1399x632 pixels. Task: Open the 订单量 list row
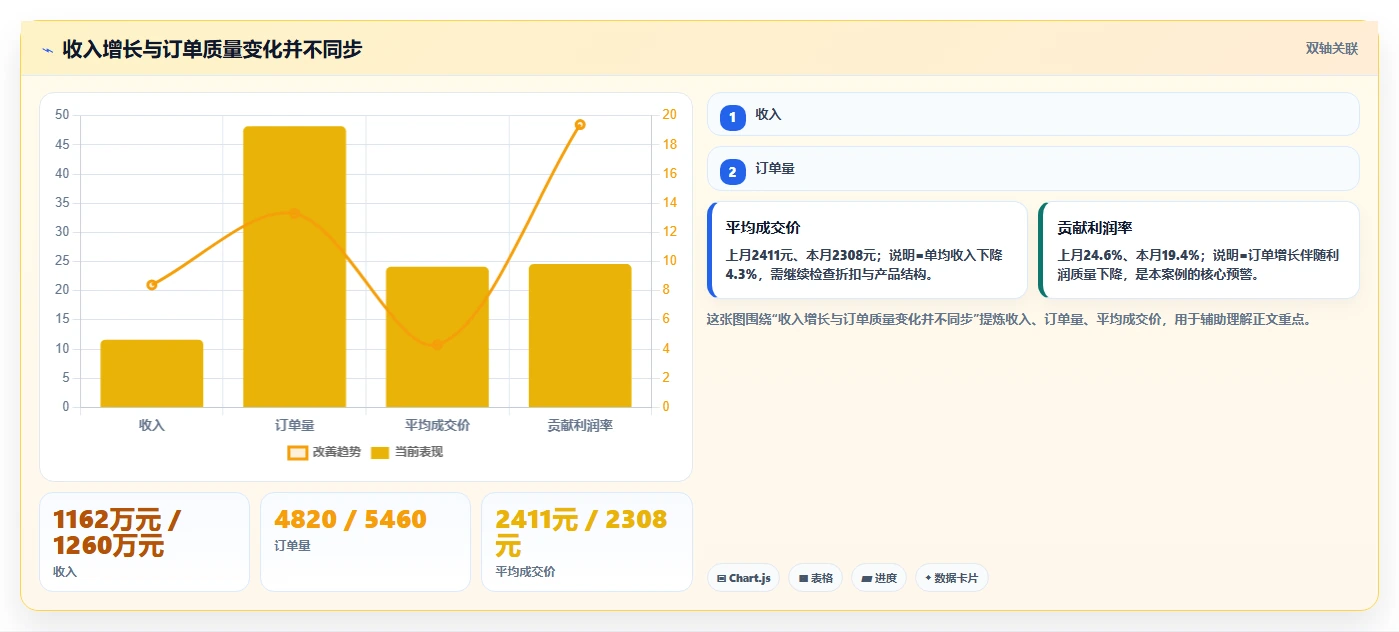[x=1033, y=169]
